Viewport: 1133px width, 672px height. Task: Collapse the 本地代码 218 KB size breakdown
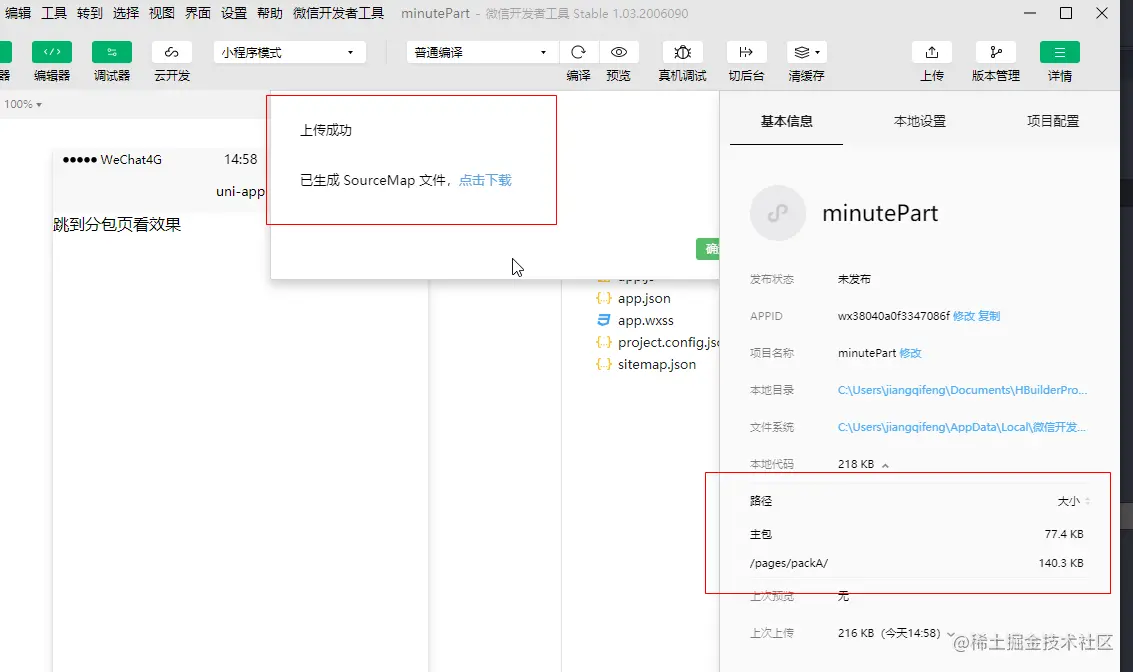click(x=885, y=465)
